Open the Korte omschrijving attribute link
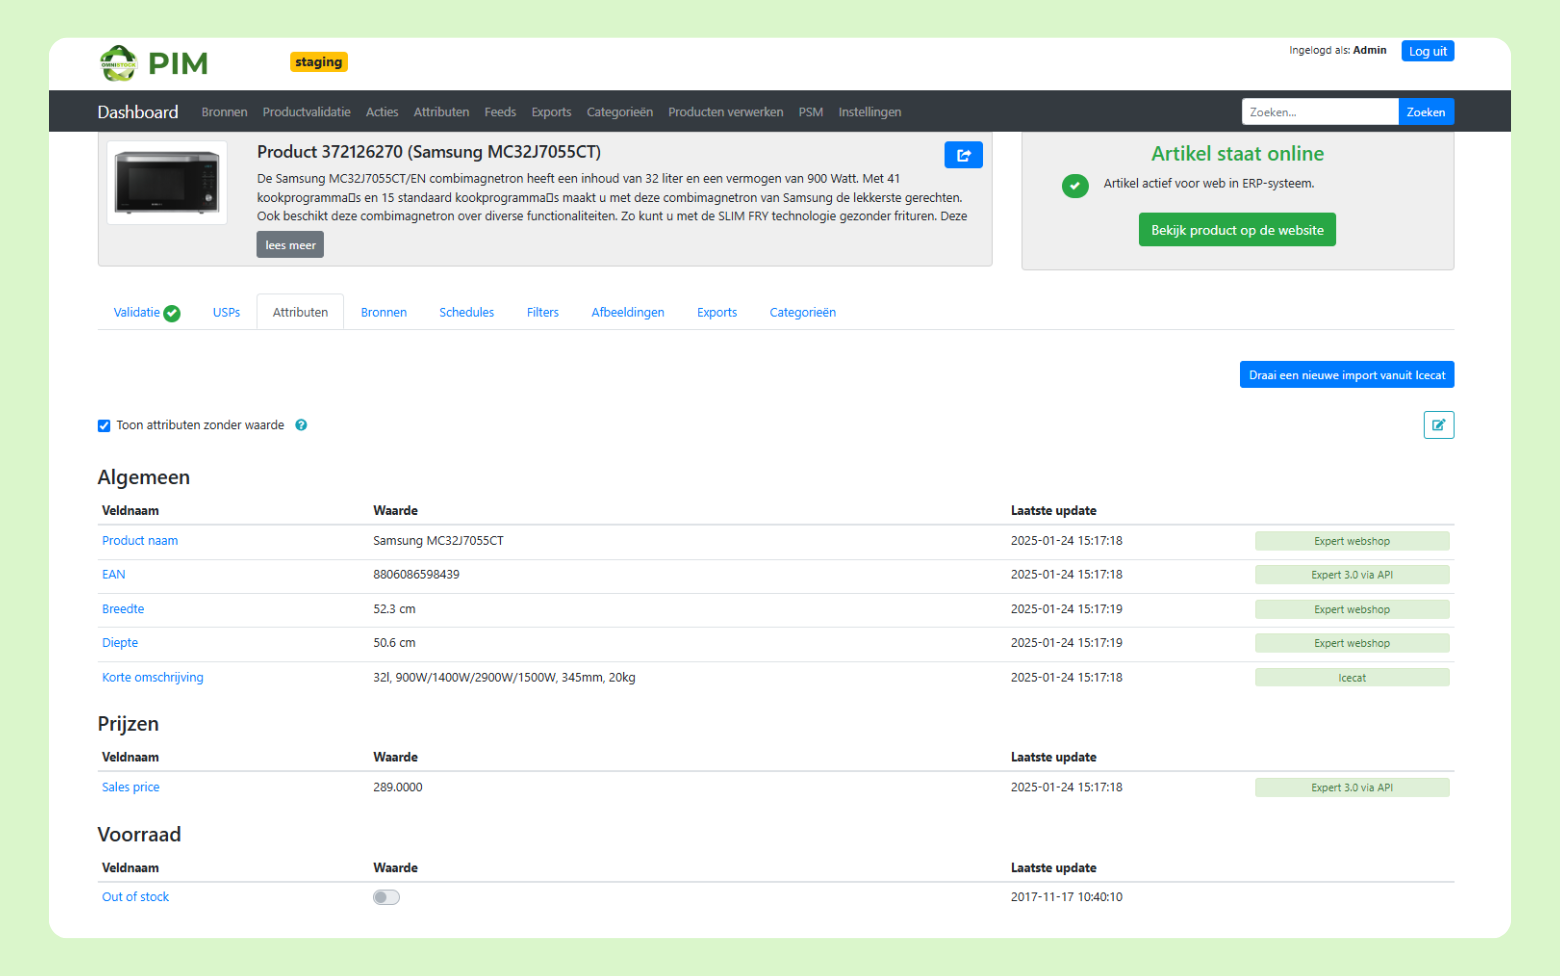Image resolution: width=1560 pixels, height=976 pixels. (152, 677)
